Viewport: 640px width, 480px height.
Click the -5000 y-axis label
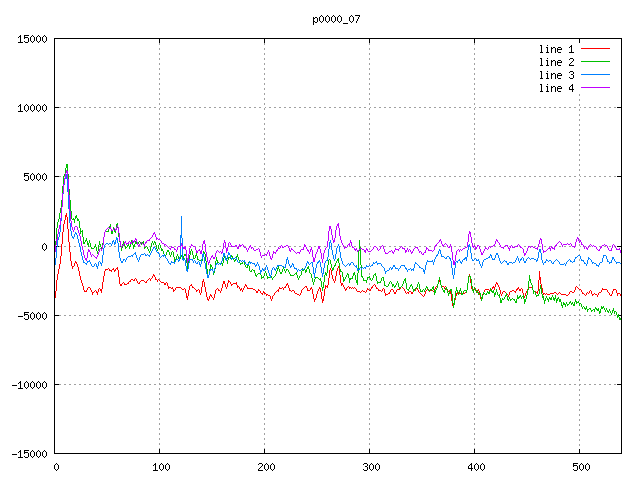tap(31, 315)
